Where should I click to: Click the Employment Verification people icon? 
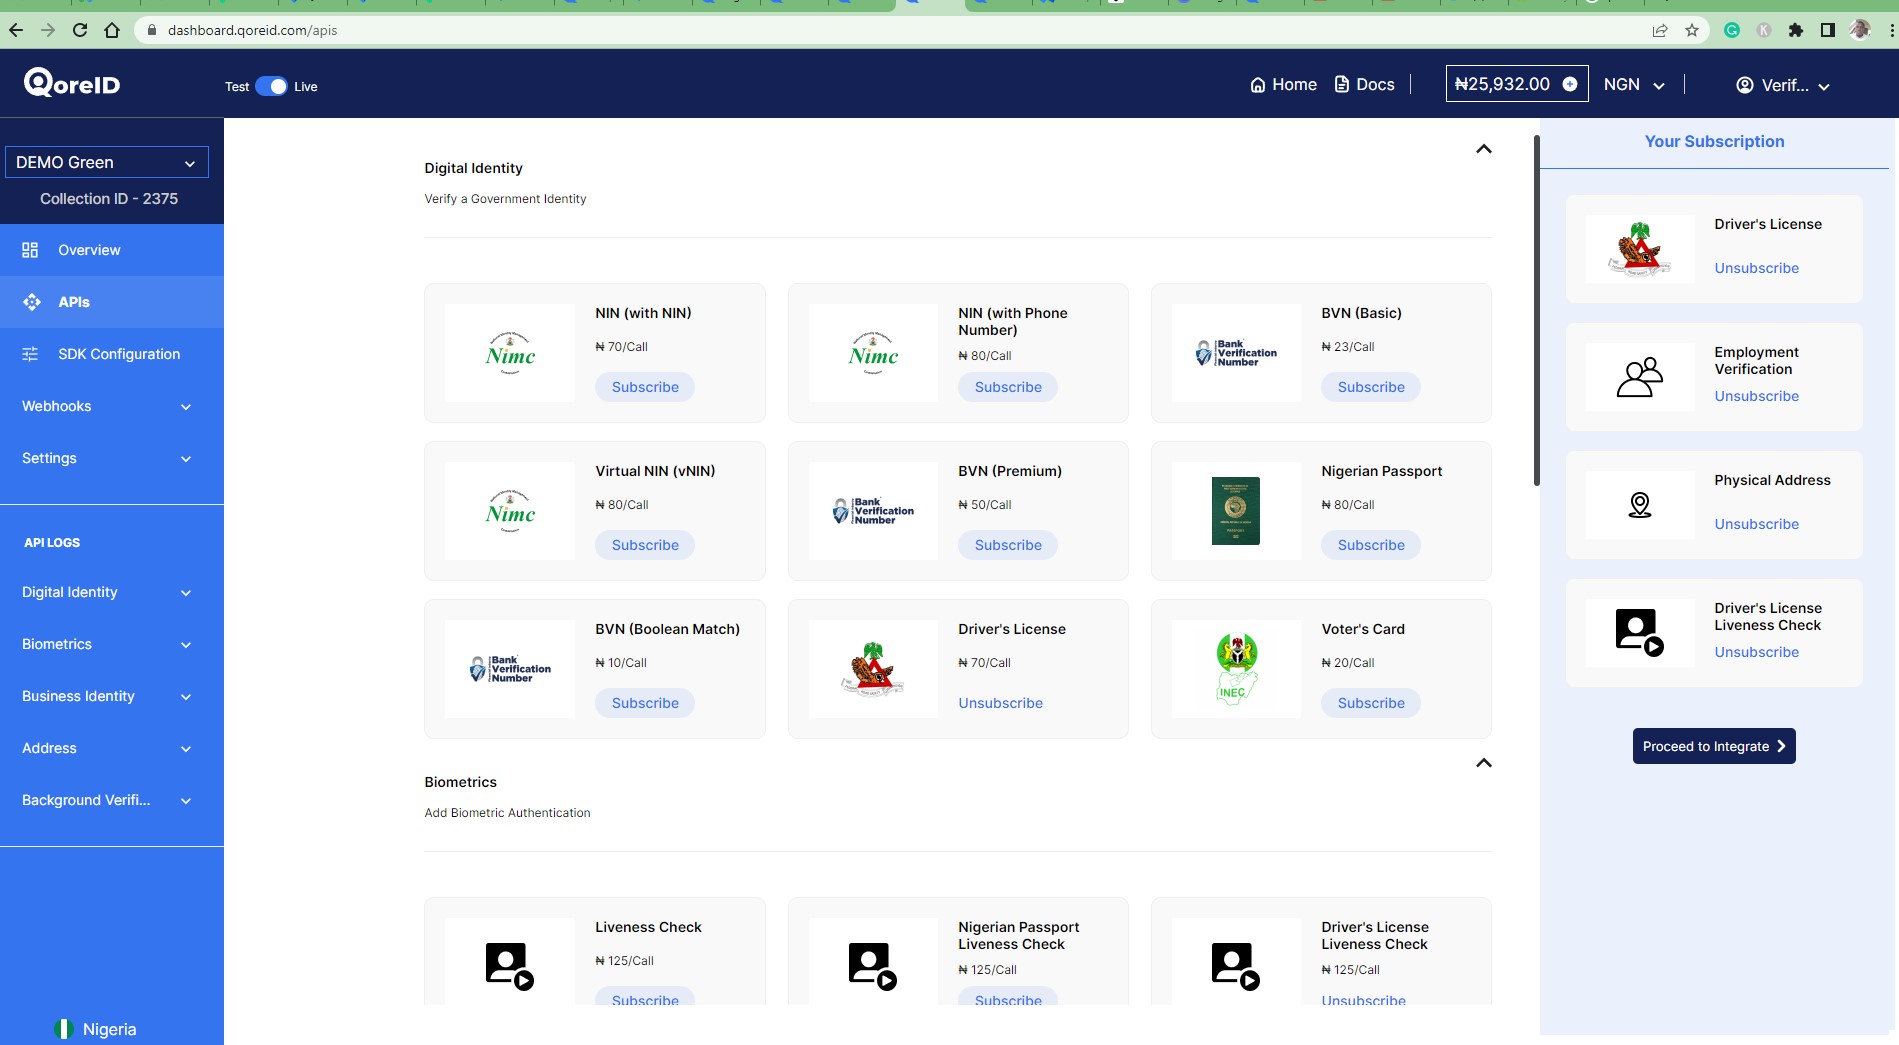pyautogui.click(x=1640, y=377)
